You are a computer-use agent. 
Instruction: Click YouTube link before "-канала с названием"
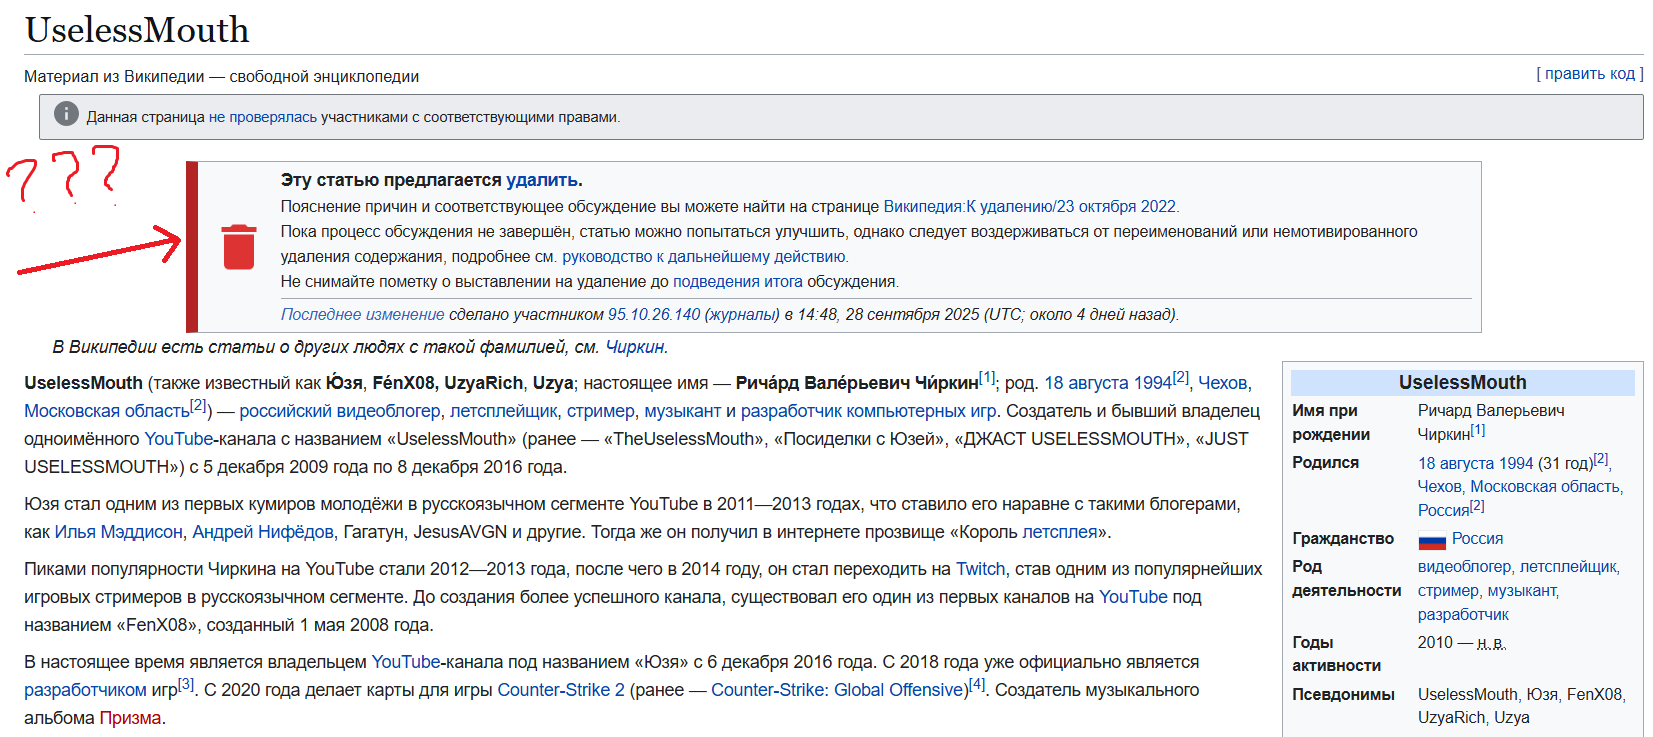tap(179, 439)
